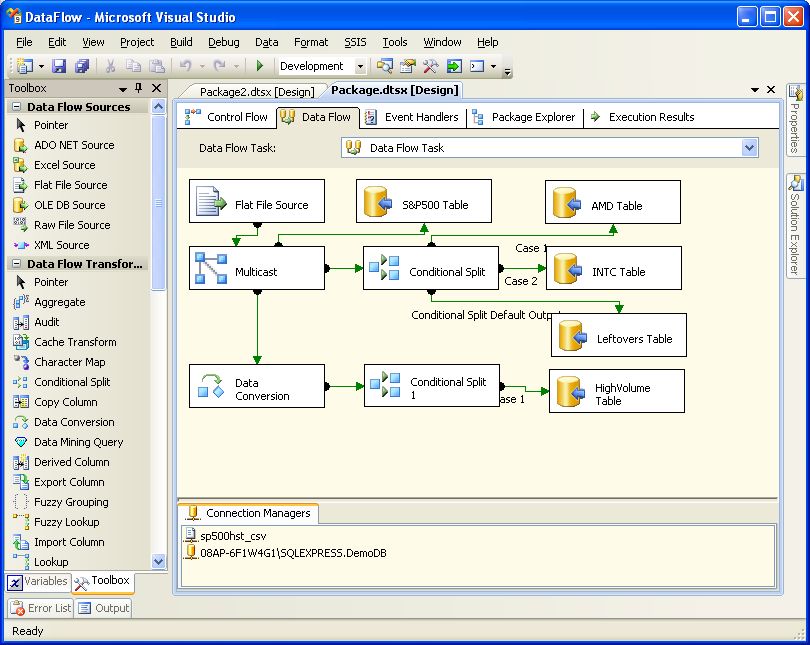
Task: Switch to the Execution Results tab
Action: point(643,117)
